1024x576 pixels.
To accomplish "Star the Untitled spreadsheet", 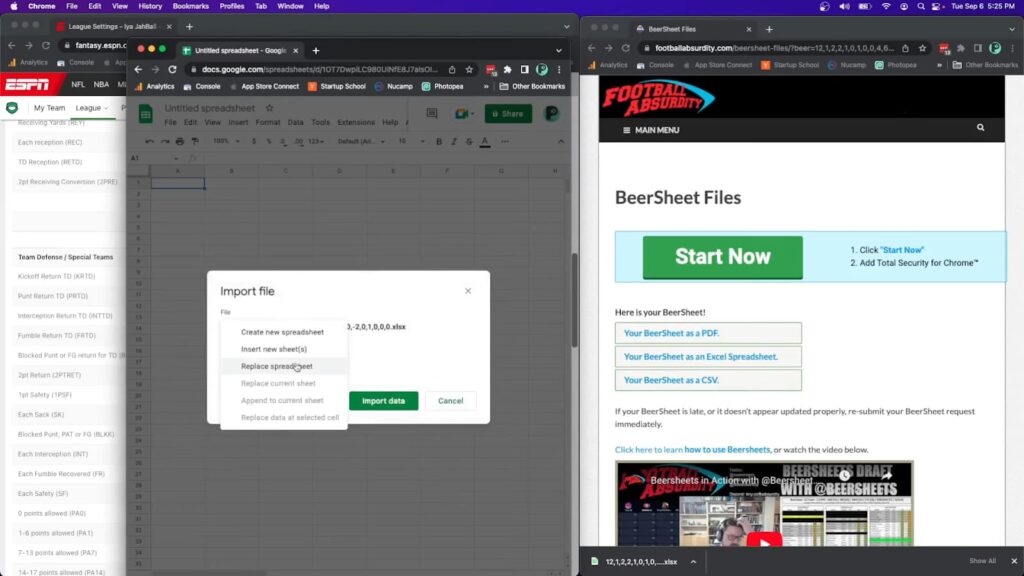I will [270, 108].
